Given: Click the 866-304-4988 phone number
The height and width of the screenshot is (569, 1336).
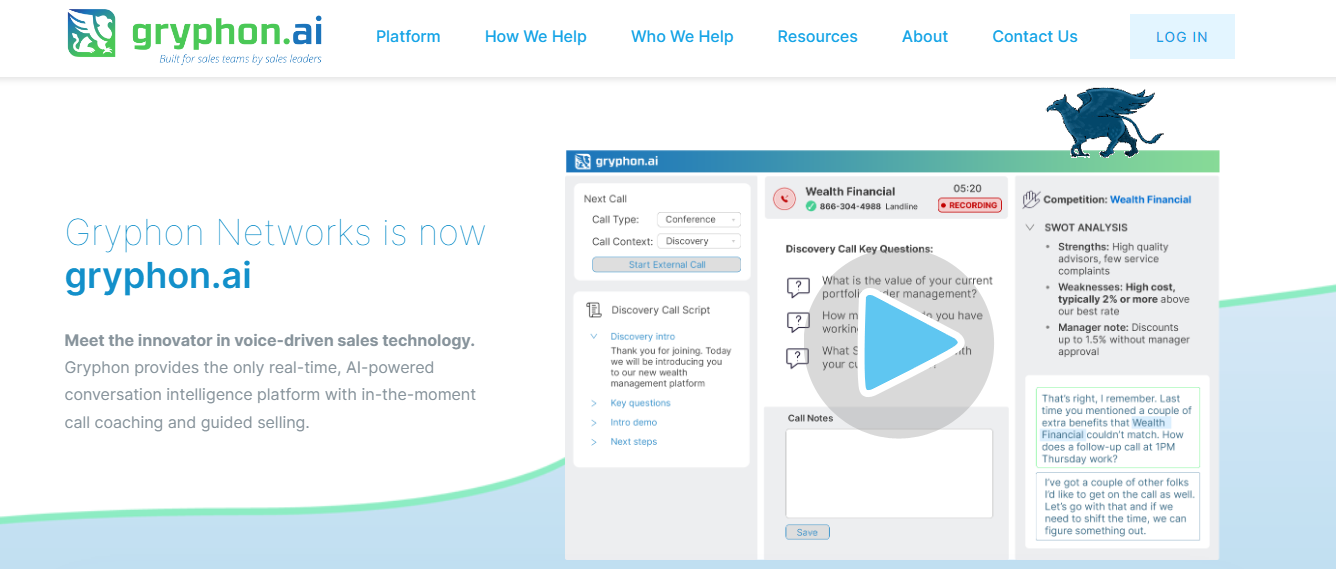Looking at the screenshot, I should pos(850,206).
